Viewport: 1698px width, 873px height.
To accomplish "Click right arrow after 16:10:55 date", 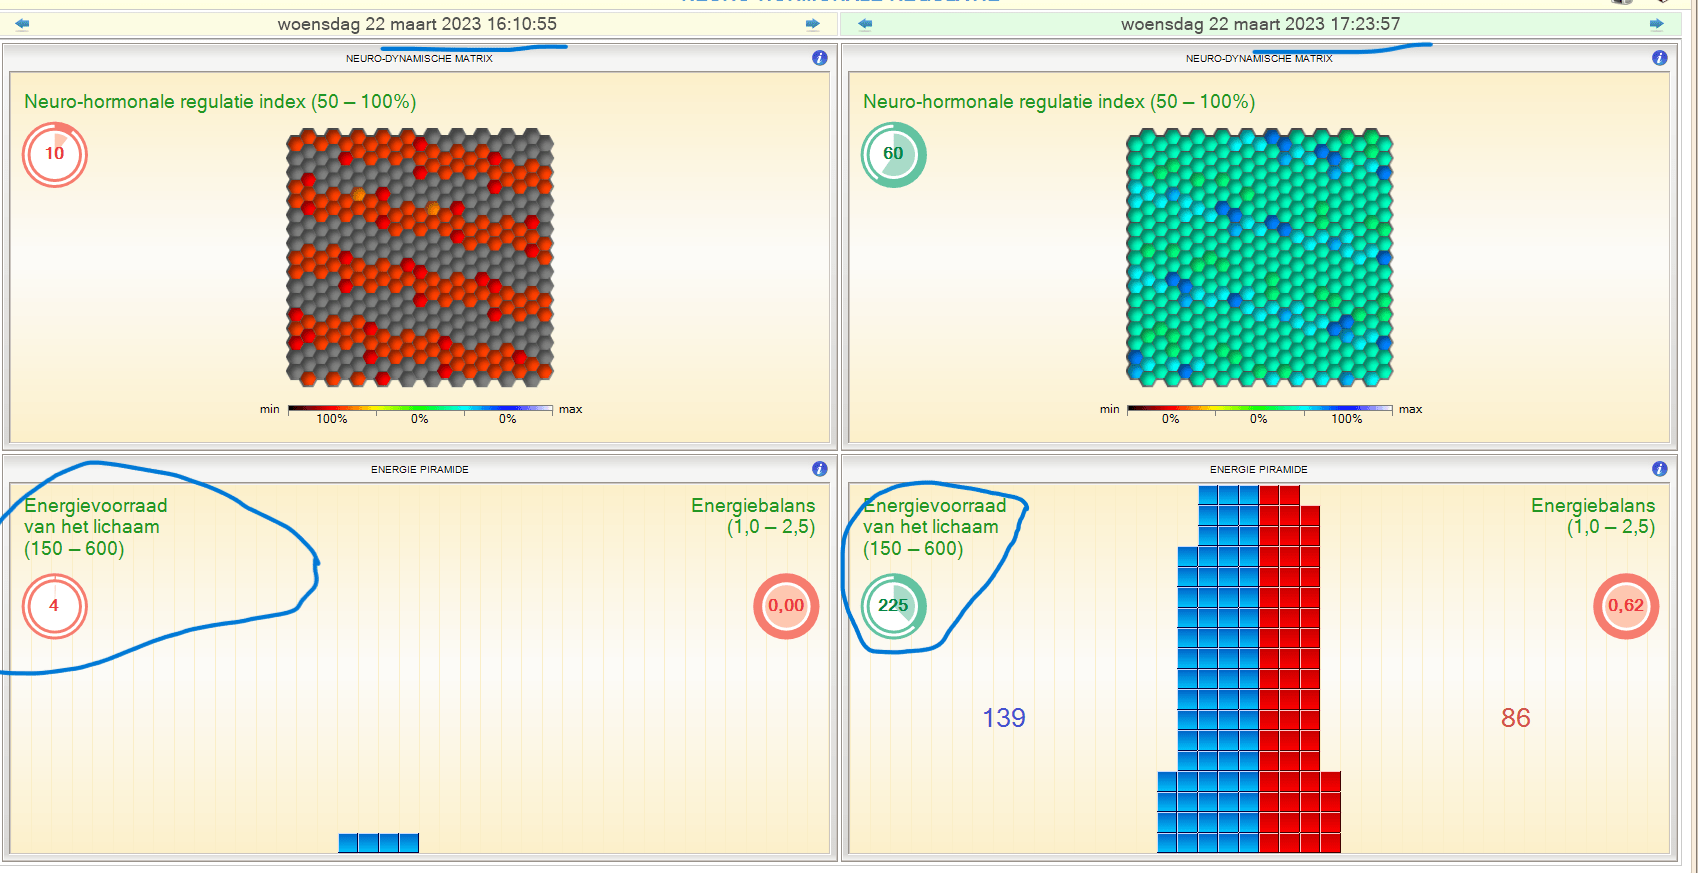I will (x=812, y=24).
